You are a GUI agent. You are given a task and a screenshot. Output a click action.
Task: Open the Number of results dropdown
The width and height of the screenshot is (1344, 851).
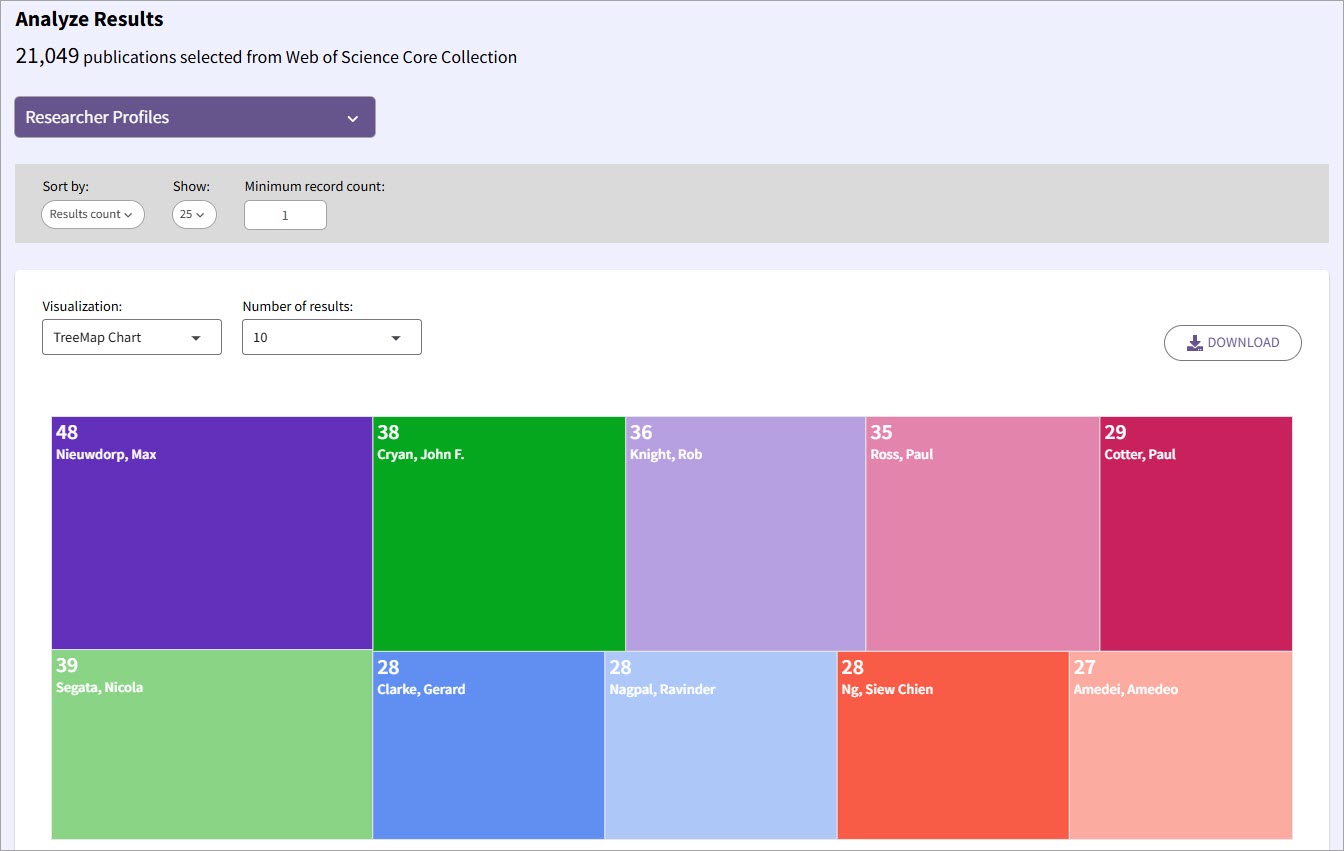[332, 337]
